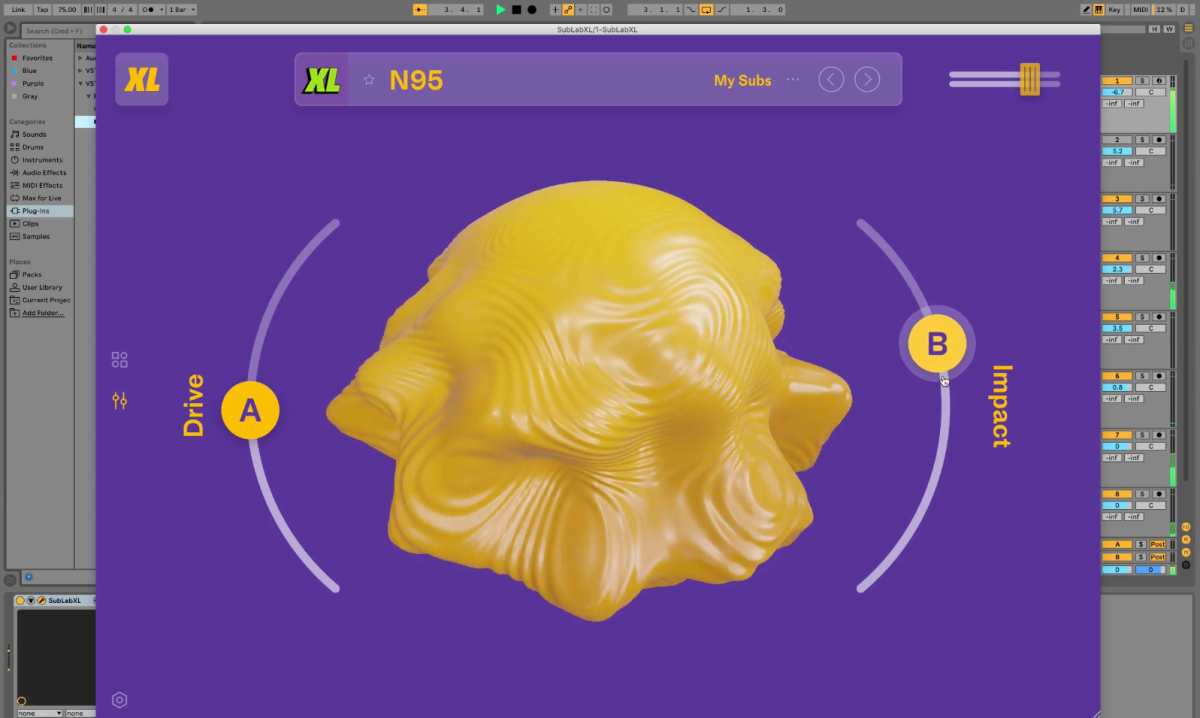This screenshot has height=718, width=1200.
Task: Open the metronome options dropdown
Action: click(x=152, y=9)
